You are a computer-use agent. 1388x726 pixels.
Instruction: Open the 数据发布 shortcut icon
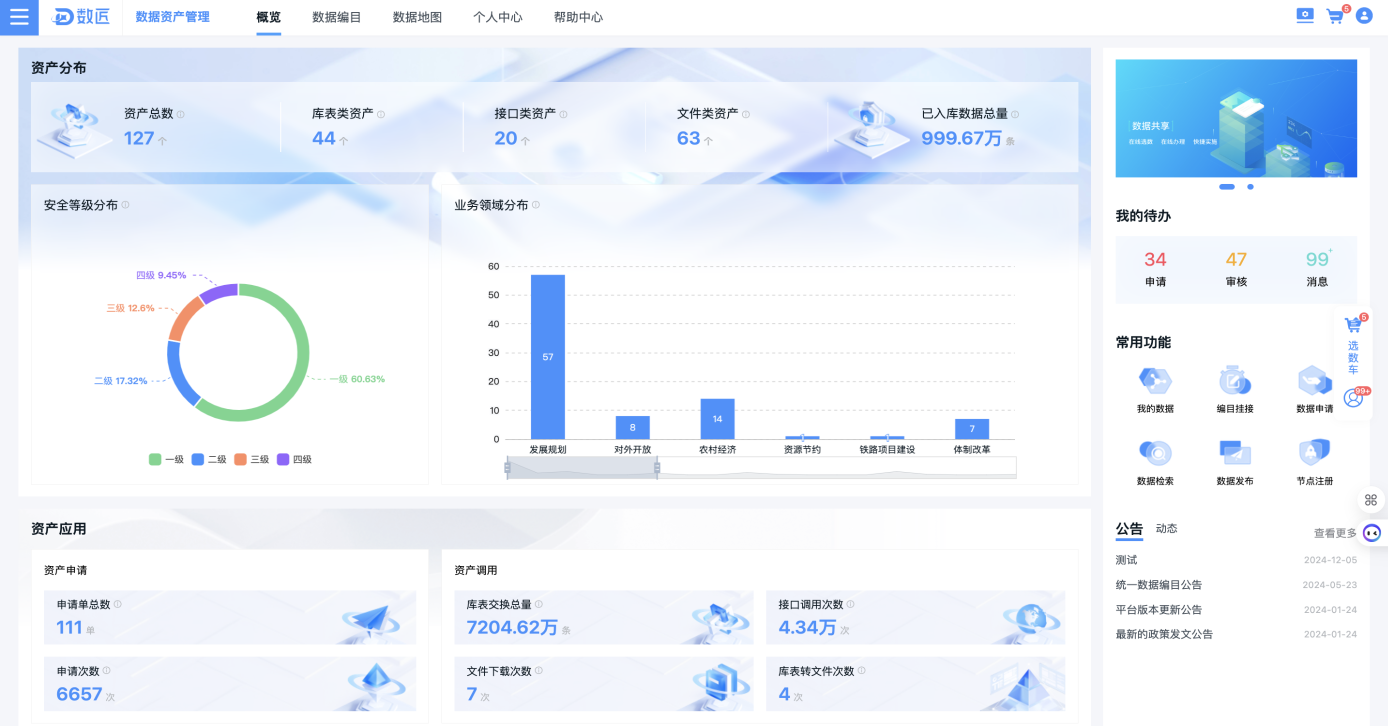(1235, 453)
